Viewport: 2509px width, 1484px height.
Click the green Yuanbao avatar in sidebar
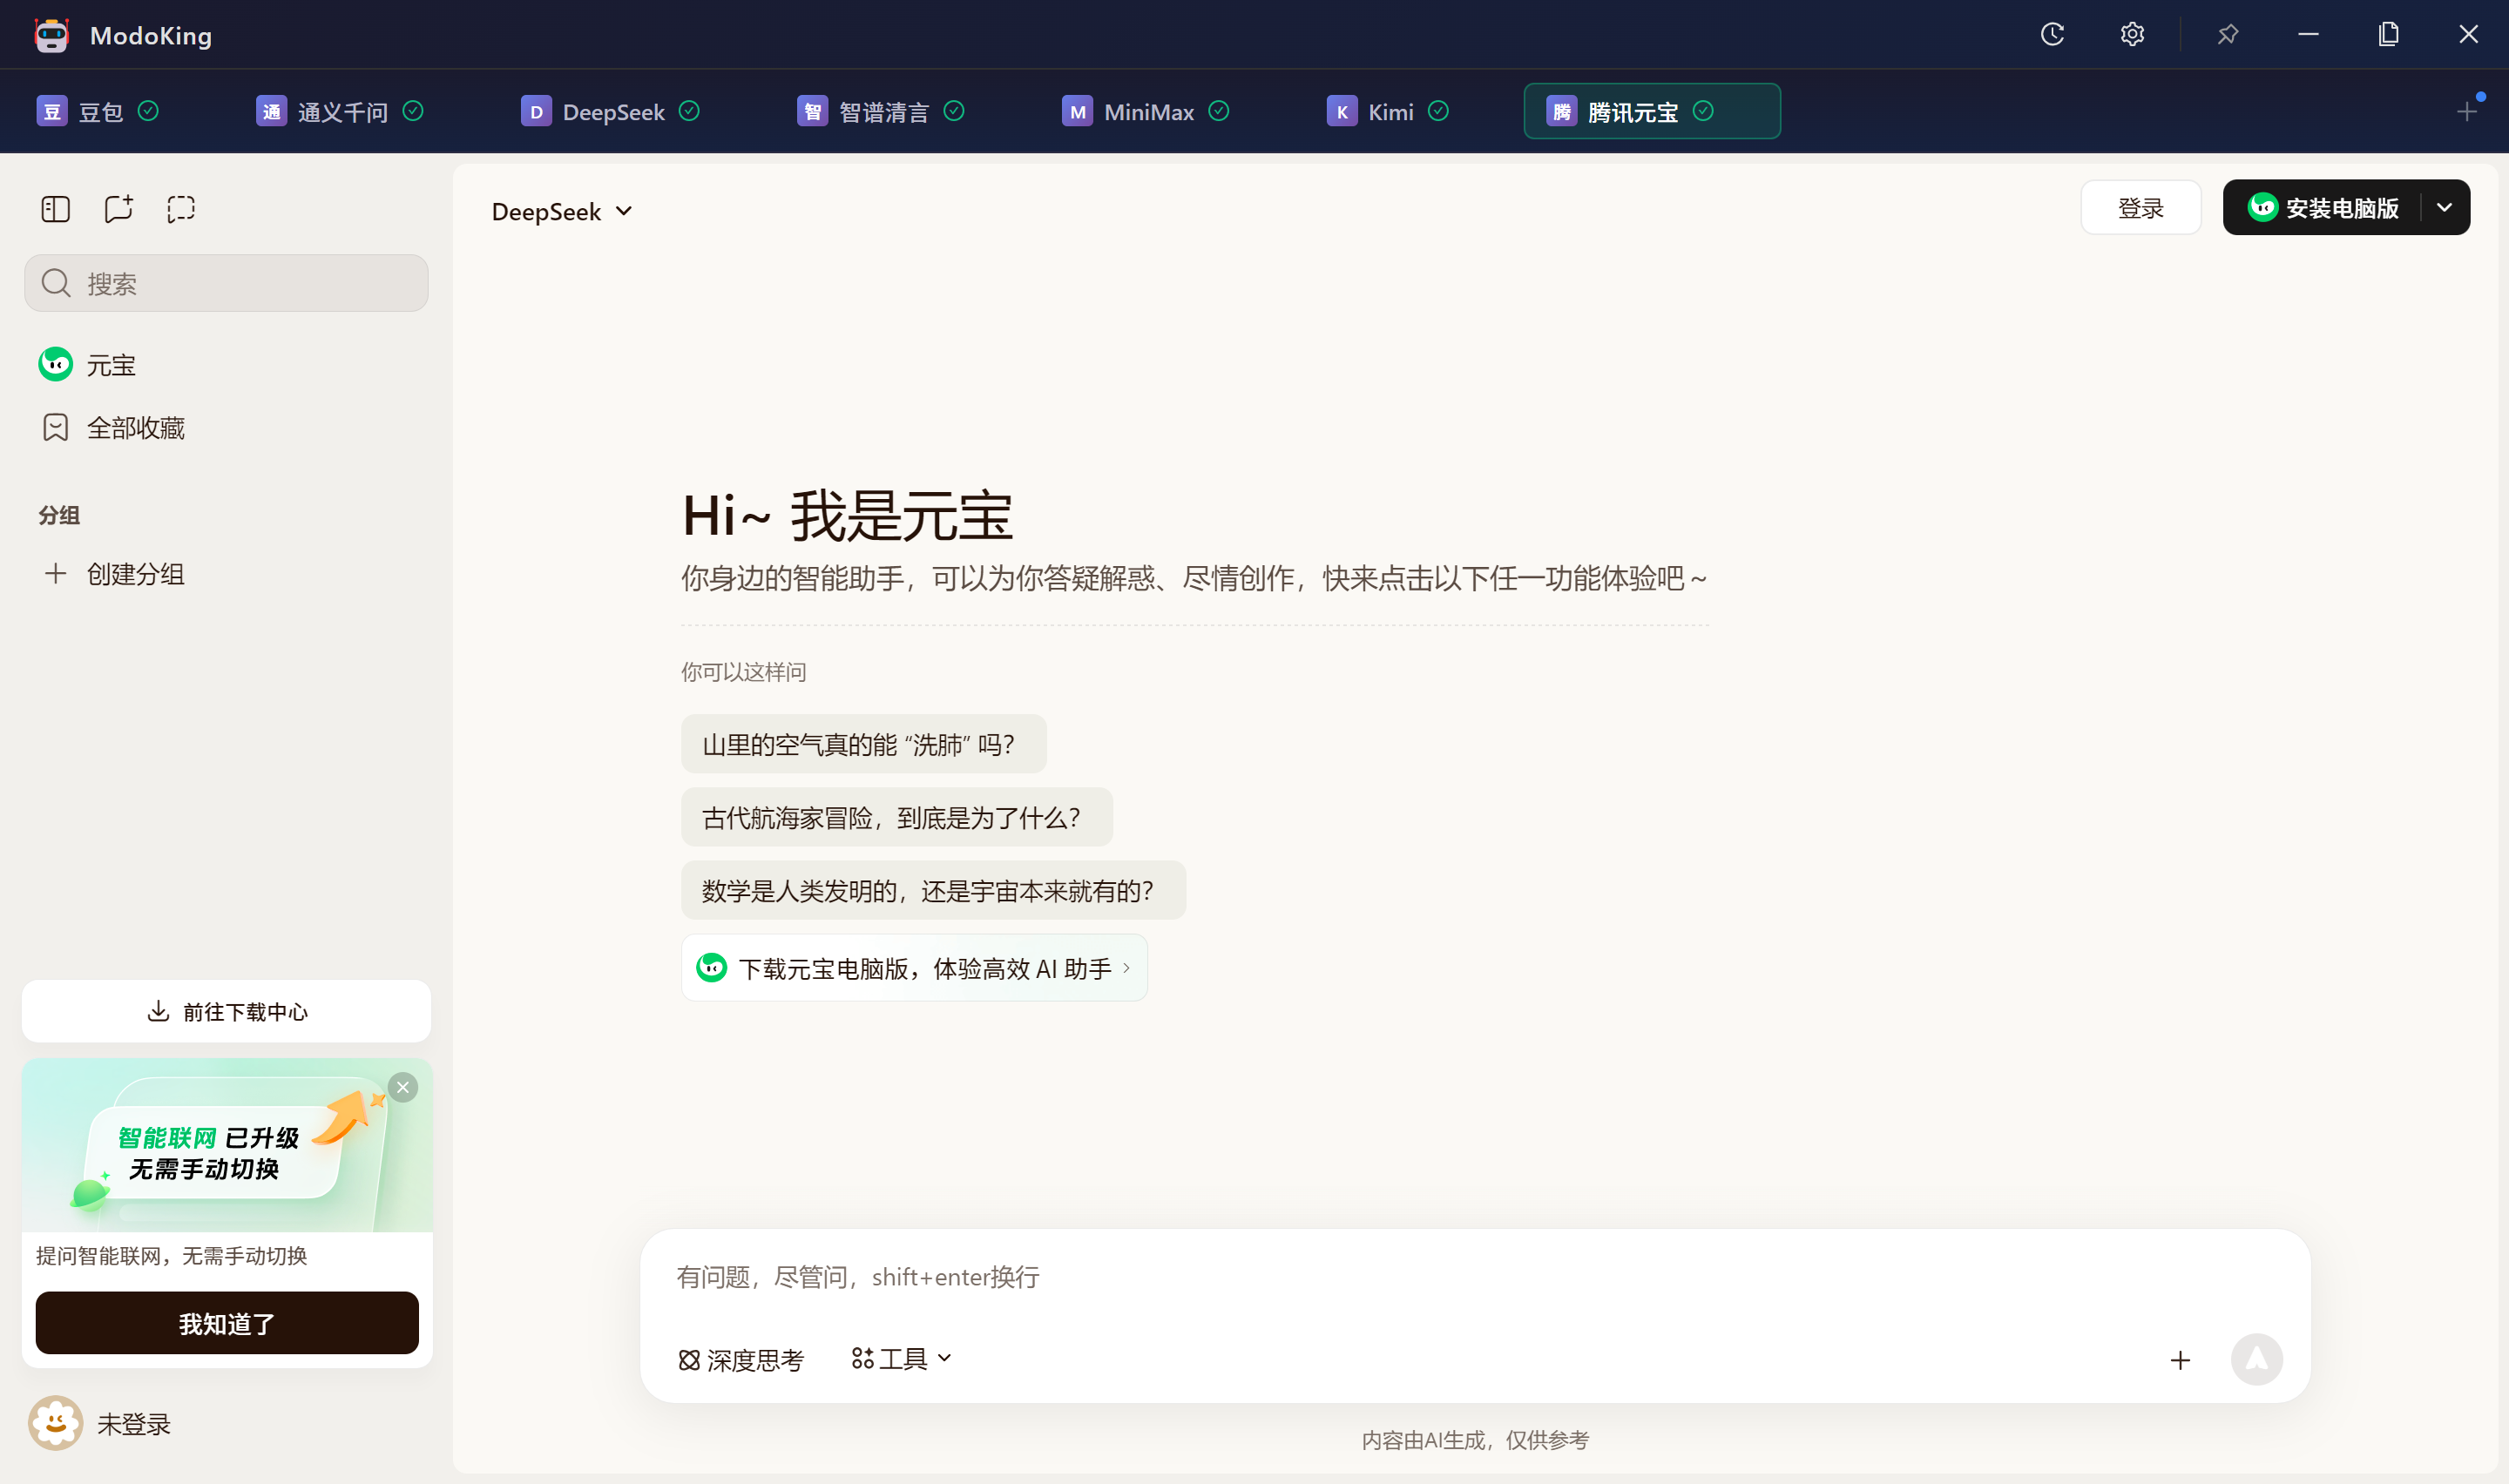tap(56, 364)
